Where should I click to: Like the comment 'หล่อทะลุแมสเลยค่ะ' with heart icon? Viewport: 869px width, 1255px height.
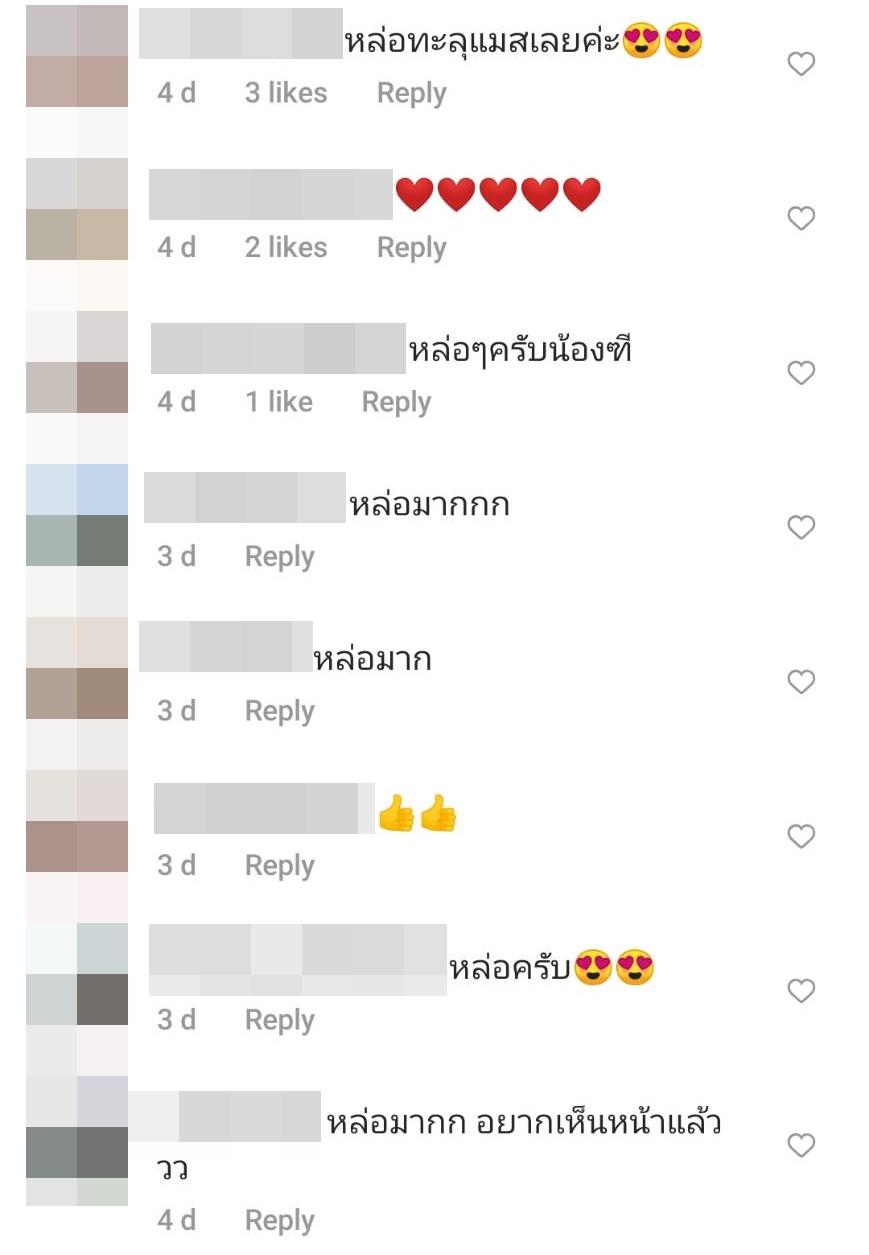coord(801,65)
